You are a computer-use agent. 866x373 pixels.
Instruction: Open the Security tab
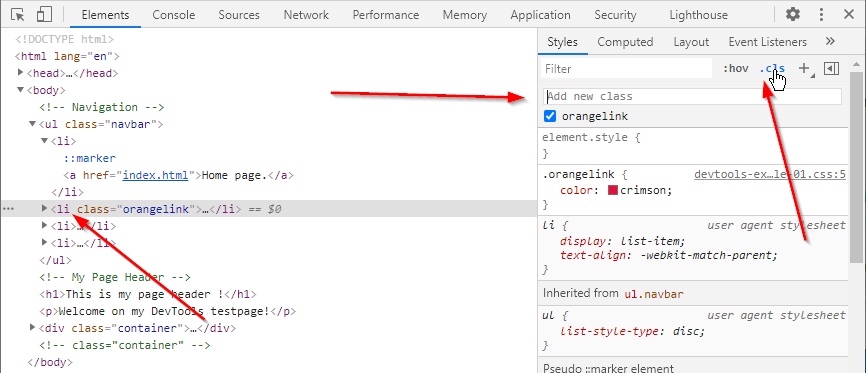click(615, 15)
